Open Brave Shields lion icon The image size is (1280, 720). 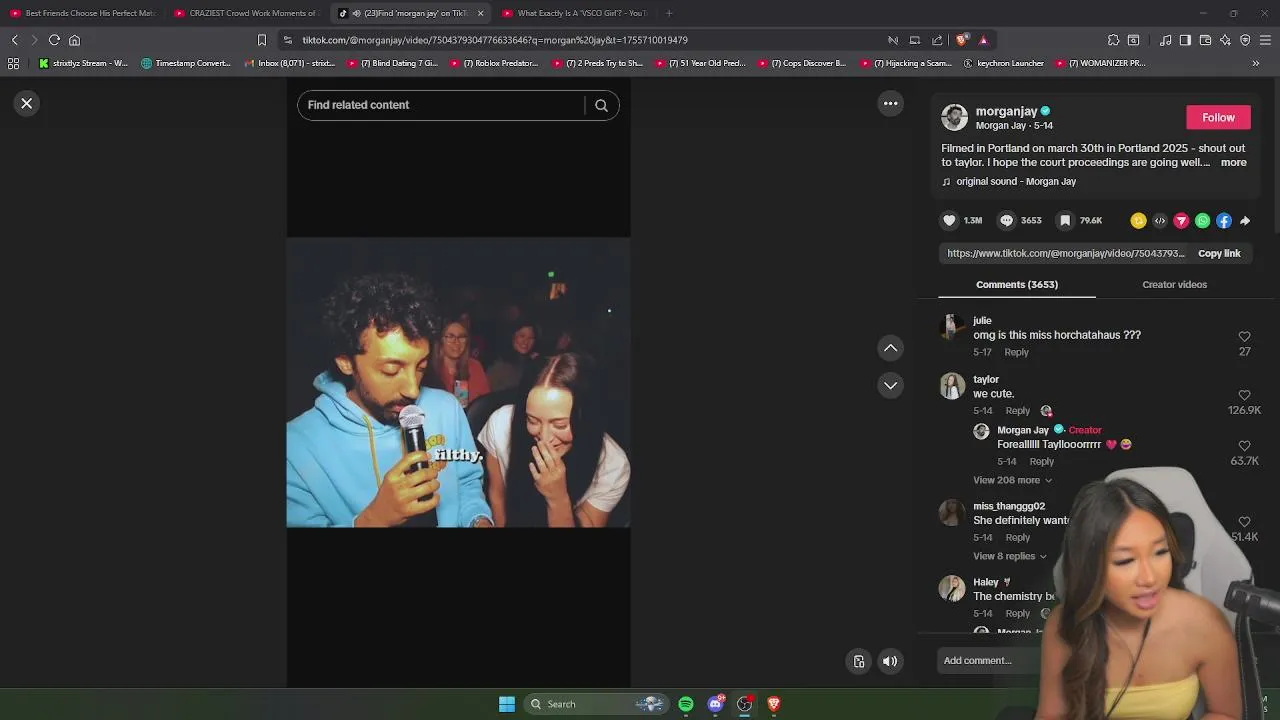[x=962, y=40]
